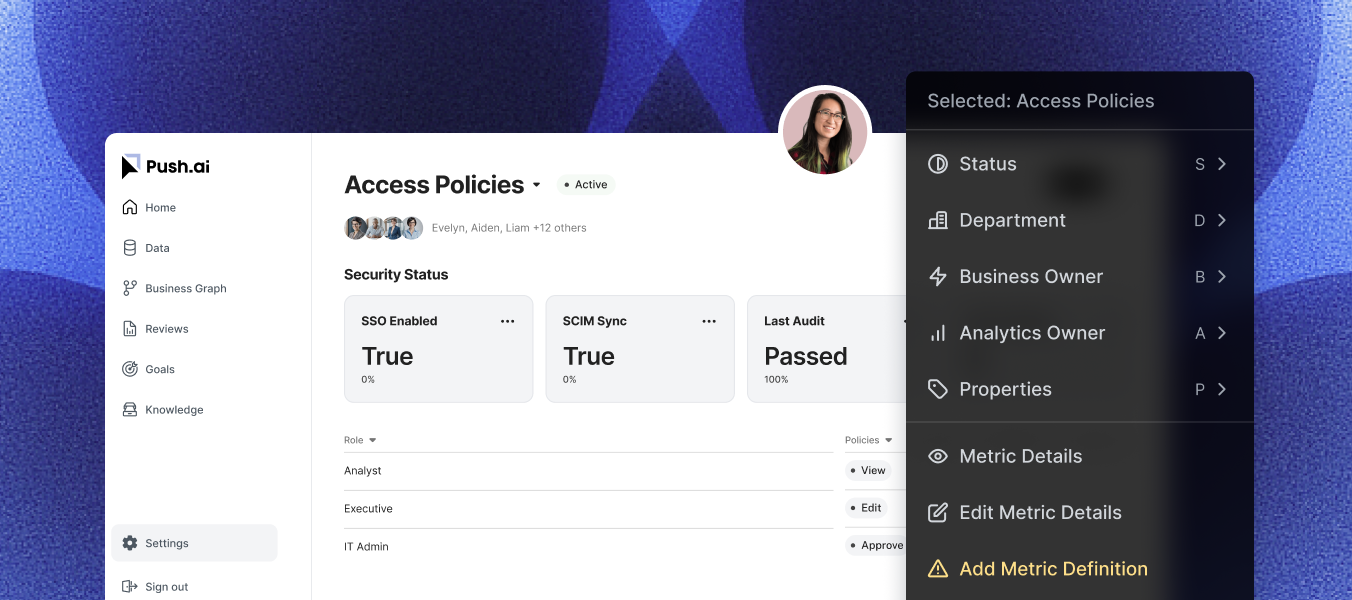Click the View policy badge for Analyst
The image size is (1352, 600).
click(868, 470)
